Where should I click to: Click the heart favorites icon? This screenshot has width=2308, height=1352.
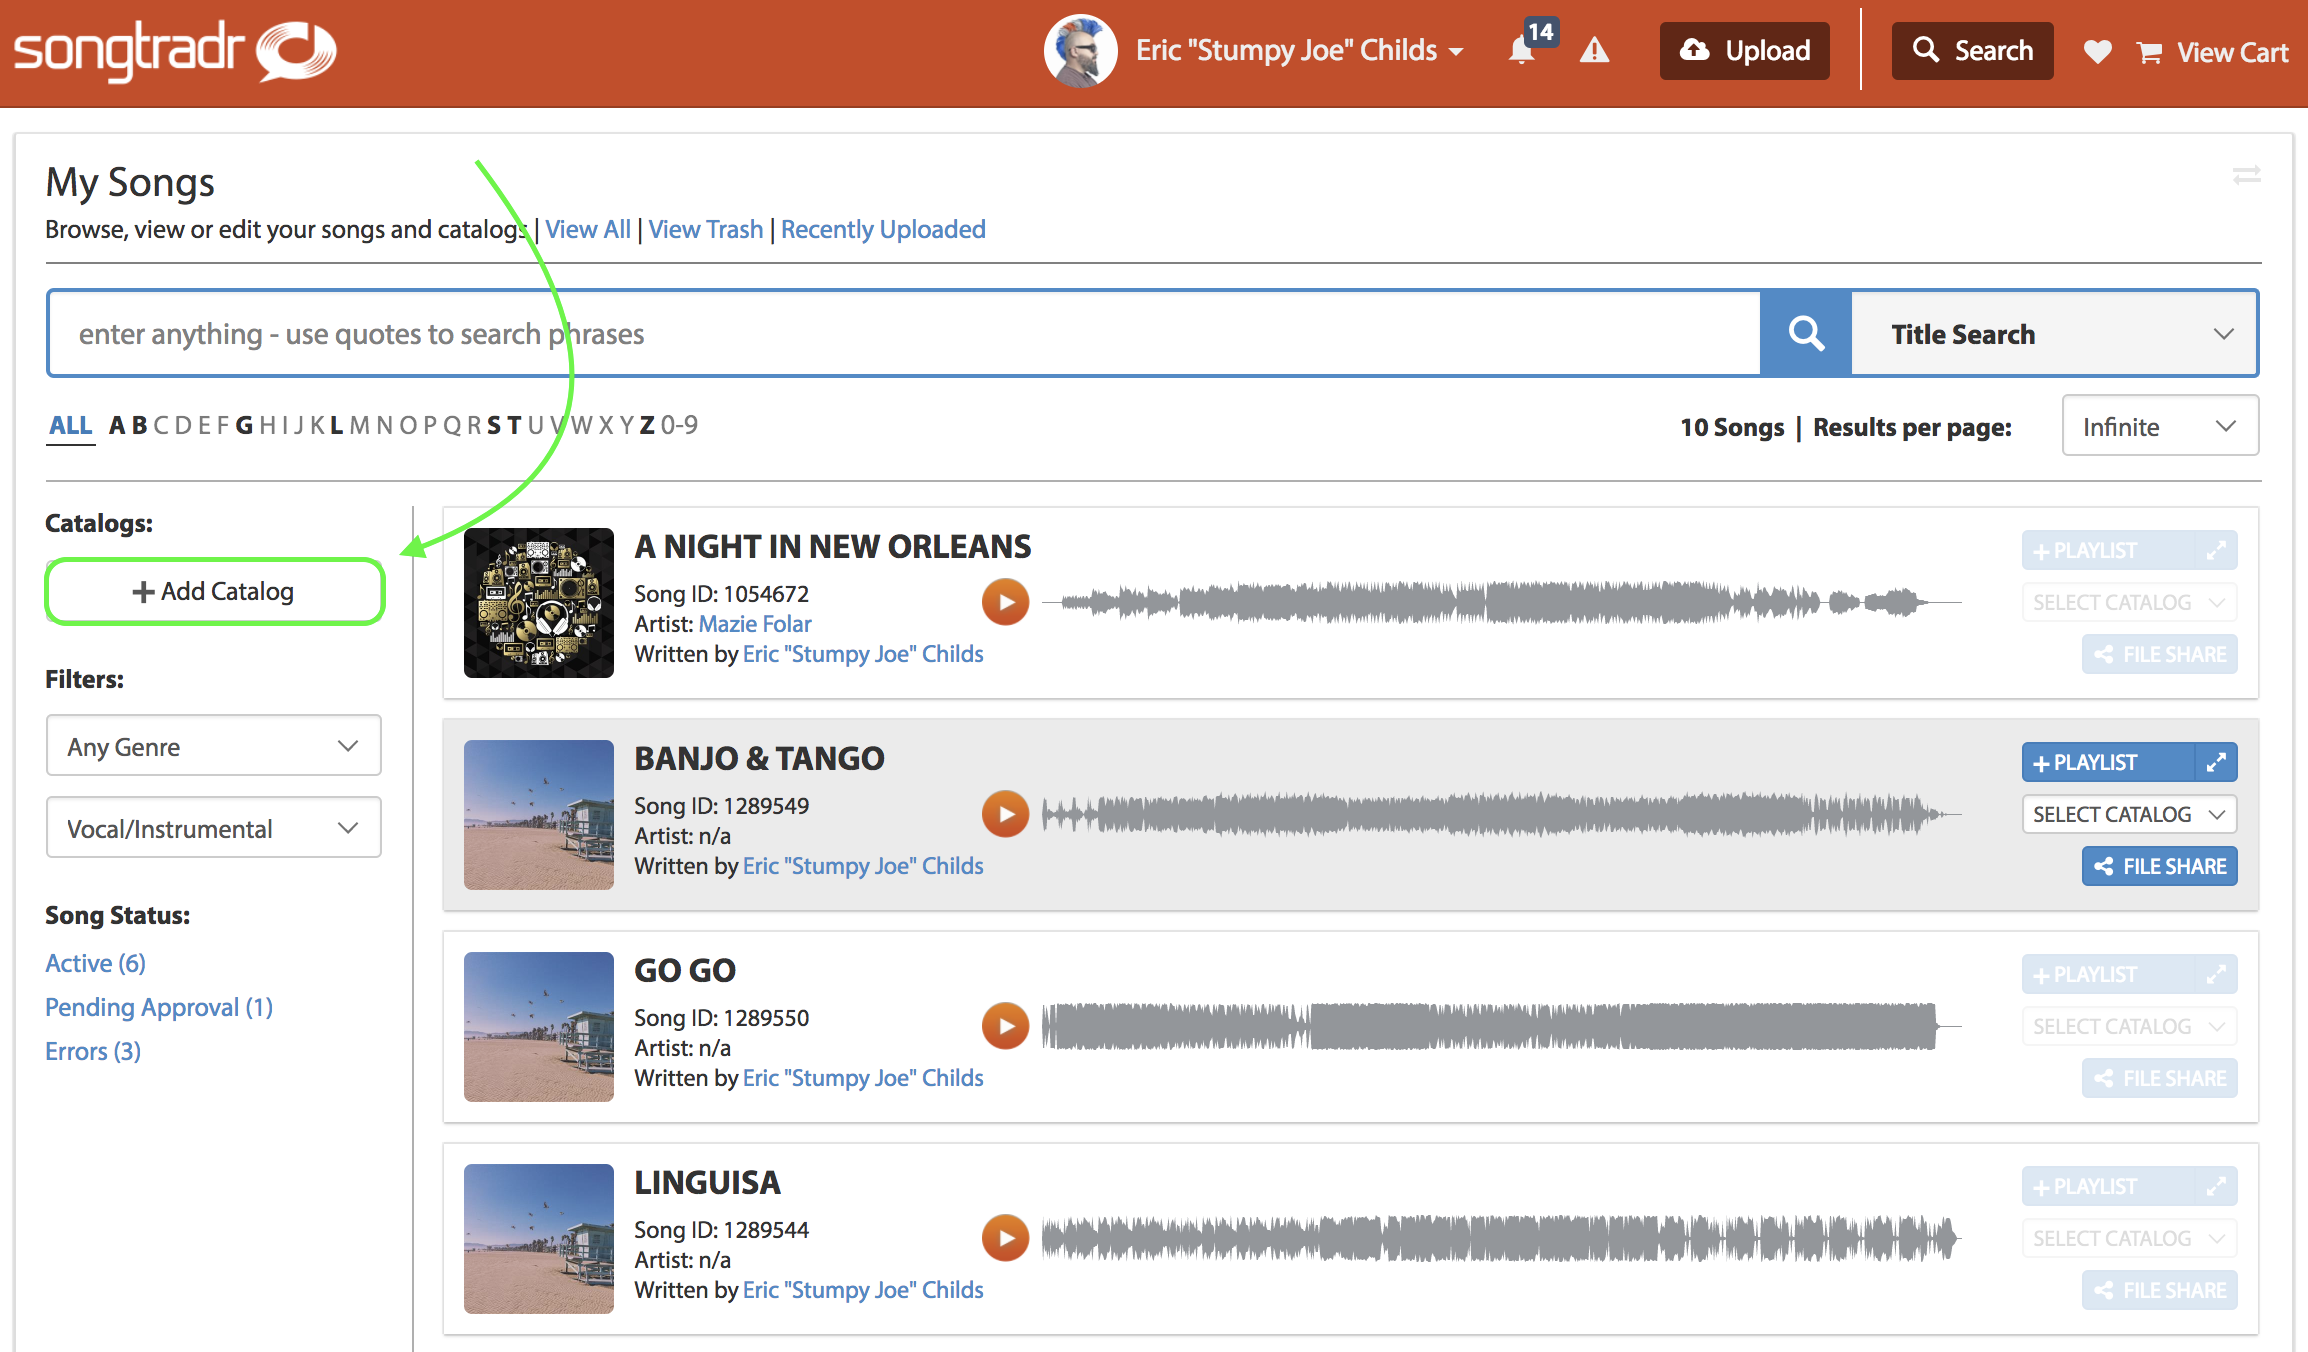(x=2097, y=51)
